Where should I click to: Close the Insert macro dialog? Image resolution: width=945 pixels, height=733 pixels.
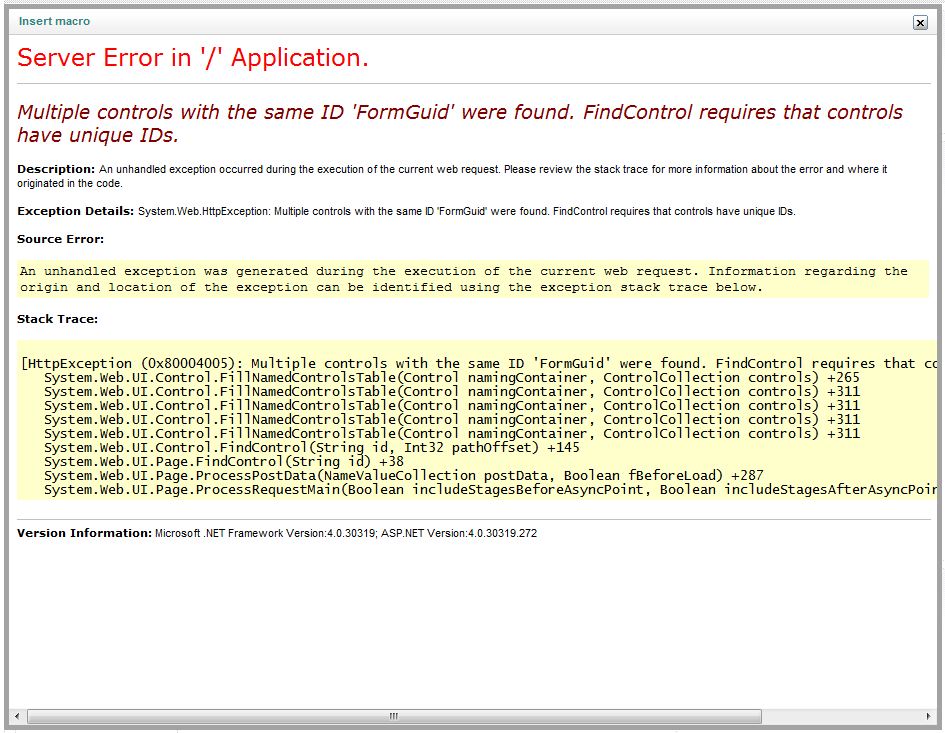(920, 22)
